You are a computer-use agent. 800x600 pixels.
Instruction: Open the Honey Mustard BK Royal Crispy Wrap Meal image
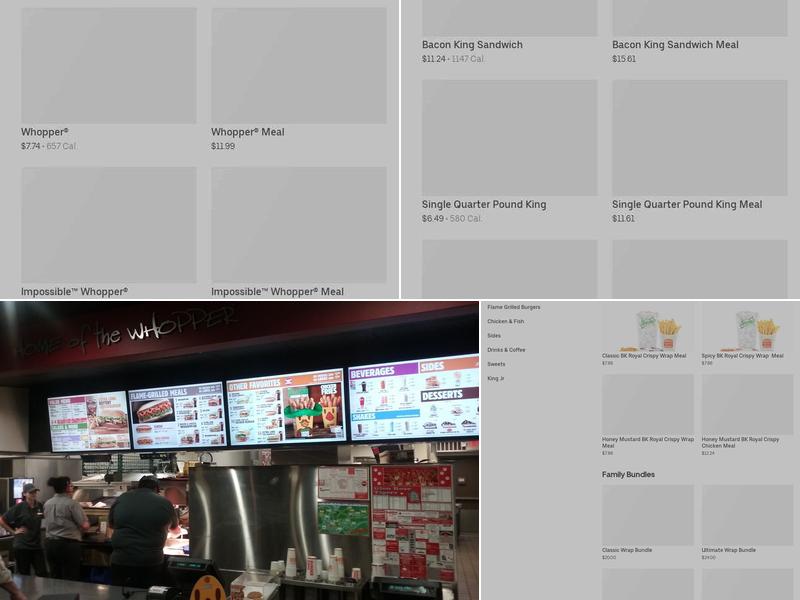648,405
